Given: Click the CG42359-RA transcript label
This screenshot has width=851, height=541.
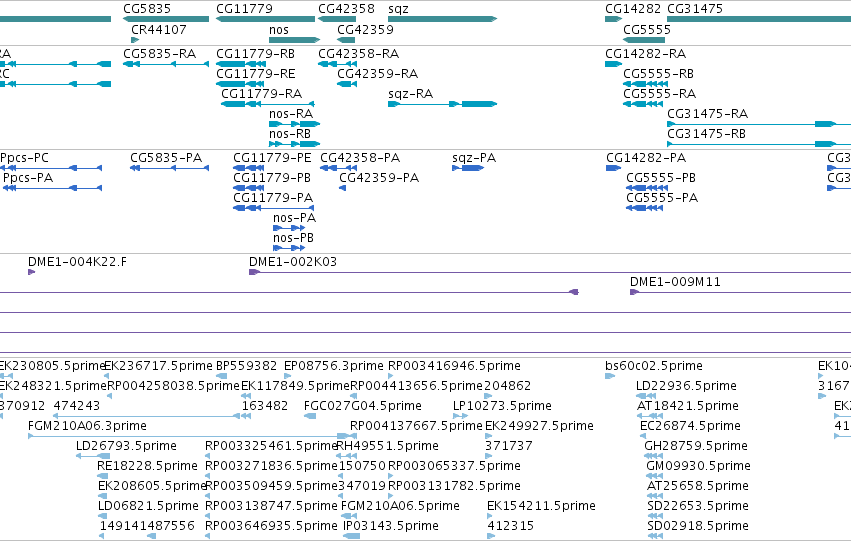Looking at the screenshot, I should tap(377, 74).
